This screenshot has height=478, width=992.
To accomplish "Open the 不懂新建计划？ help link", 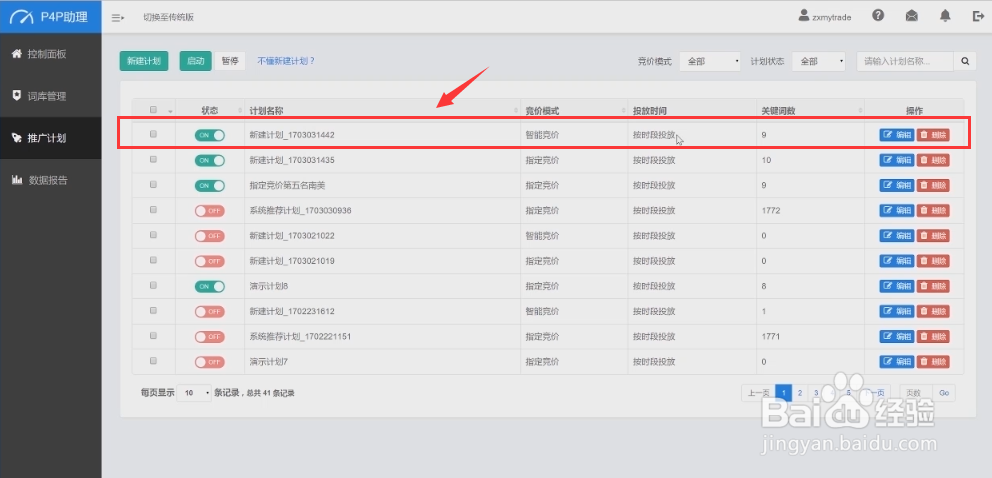I will (286, 61).
